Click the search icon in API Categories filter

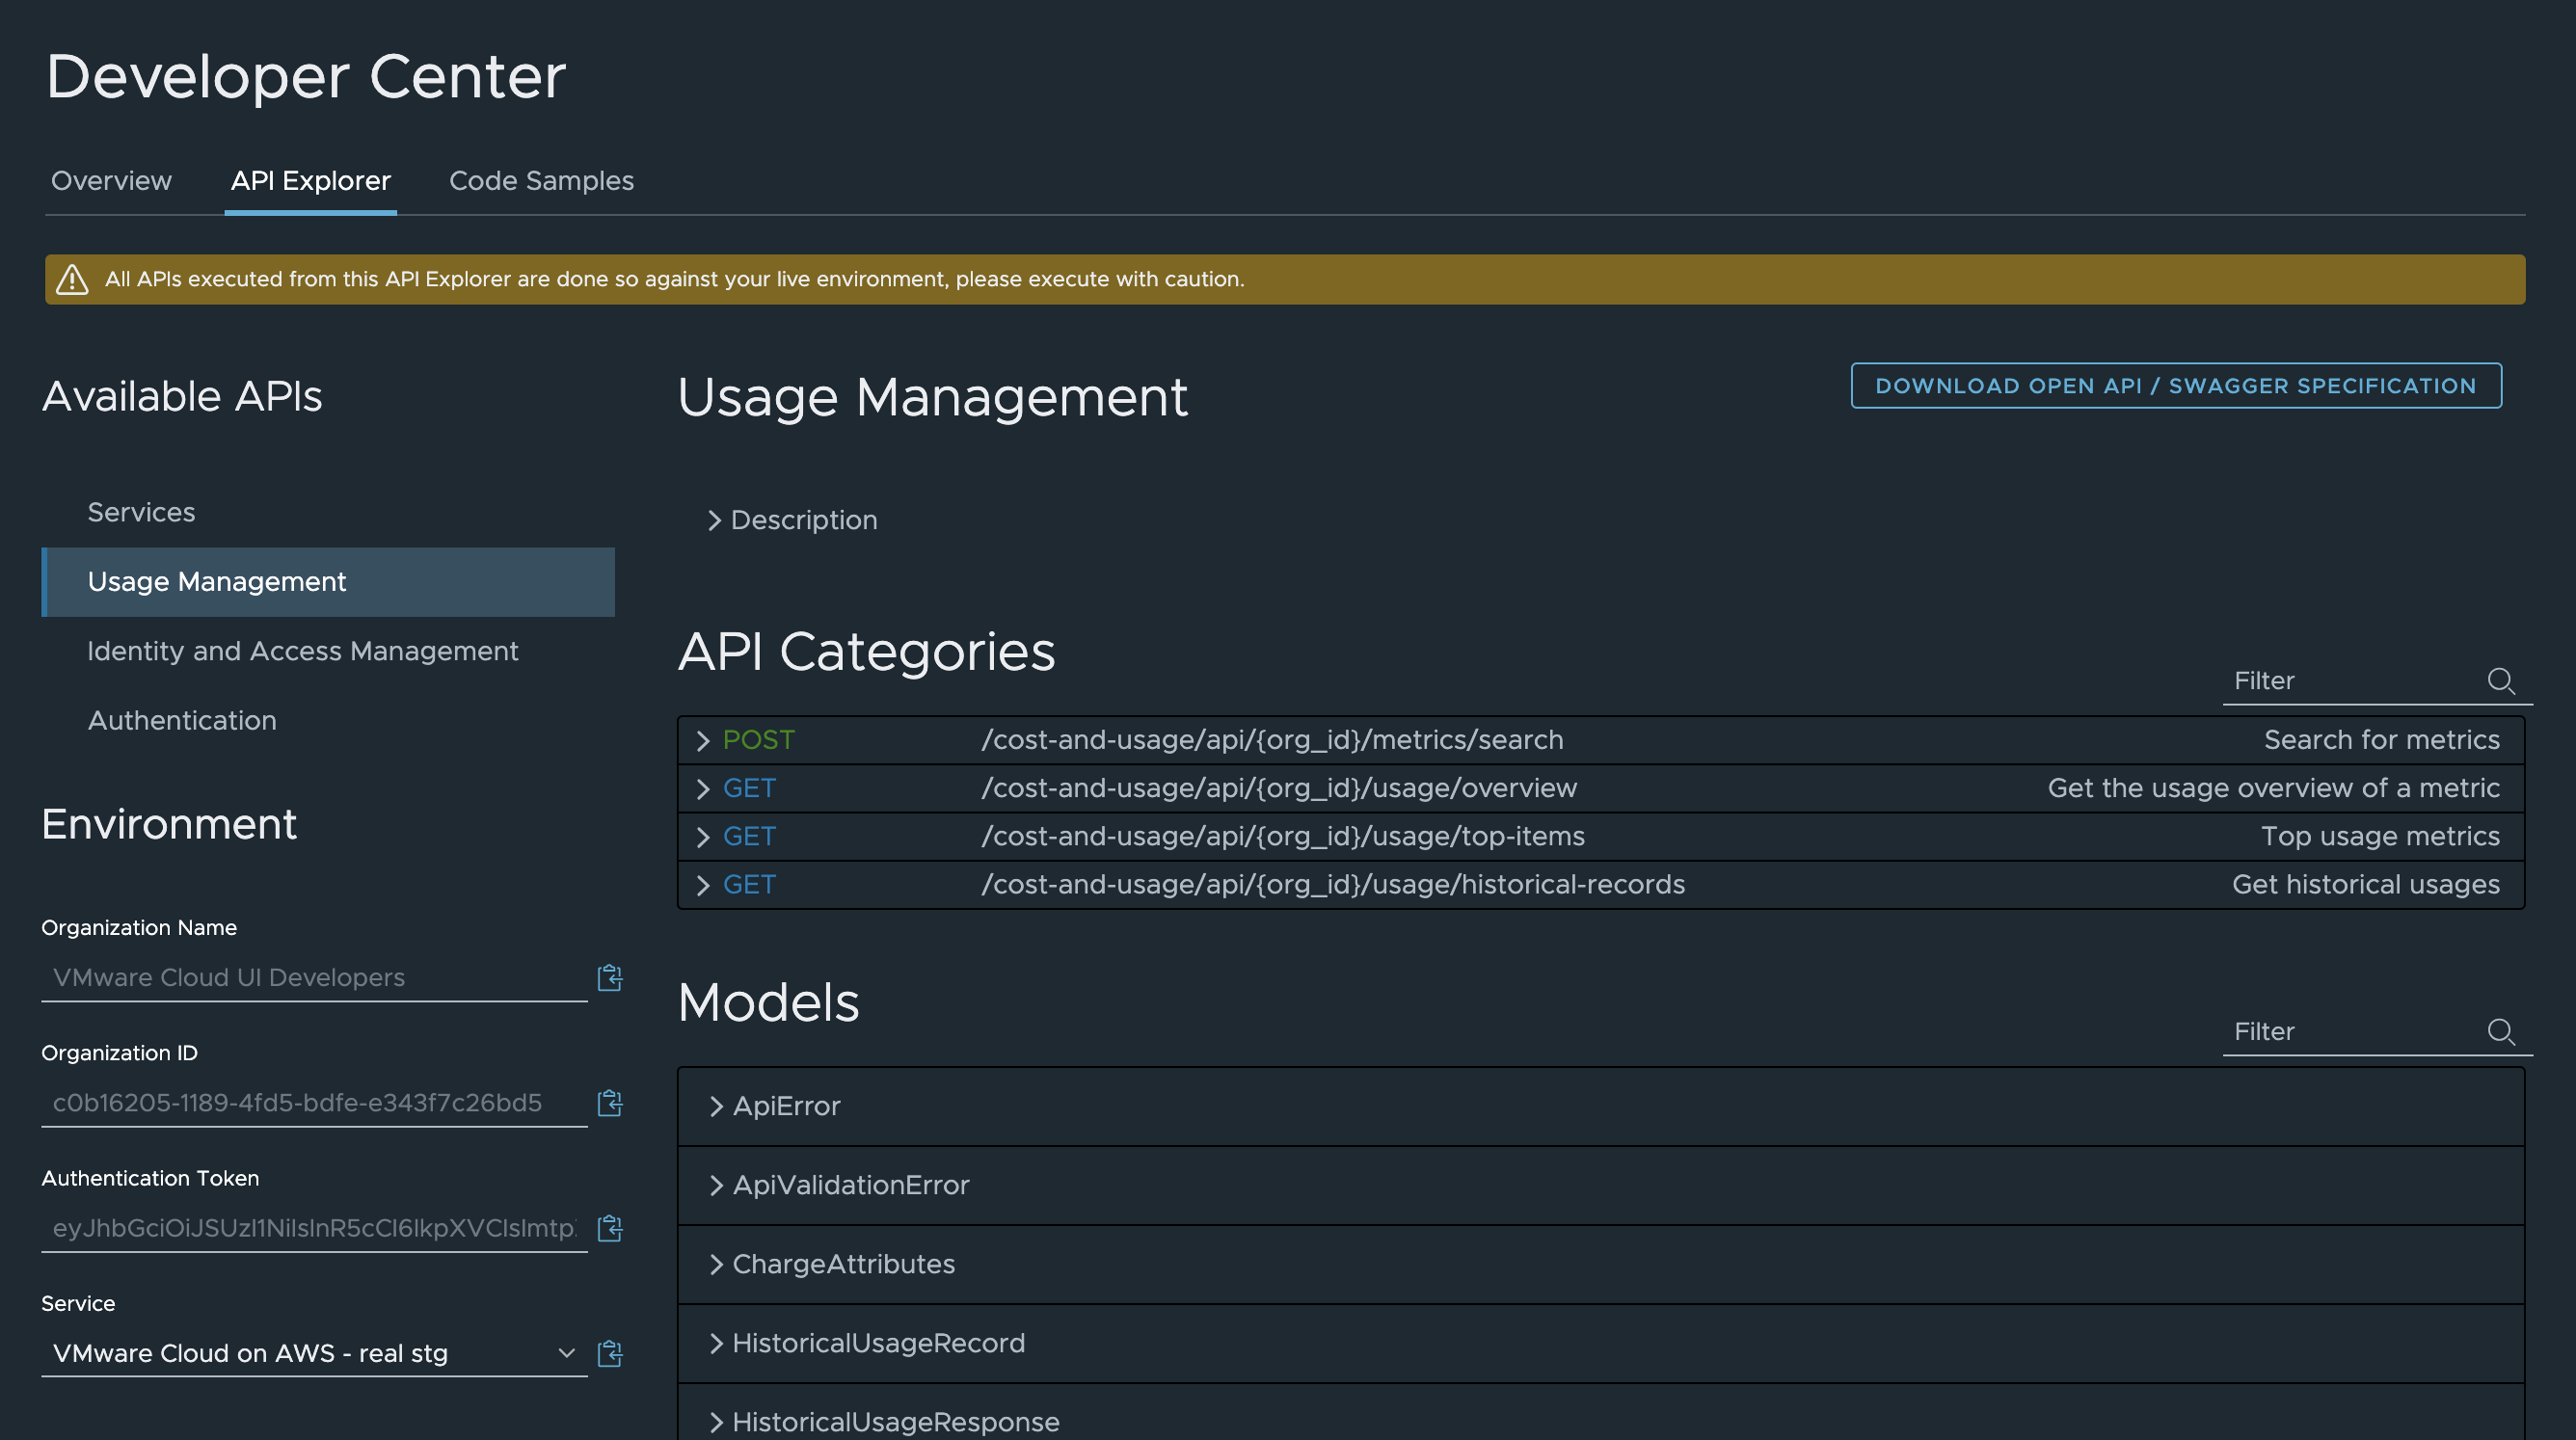(x=2502, y=680)
